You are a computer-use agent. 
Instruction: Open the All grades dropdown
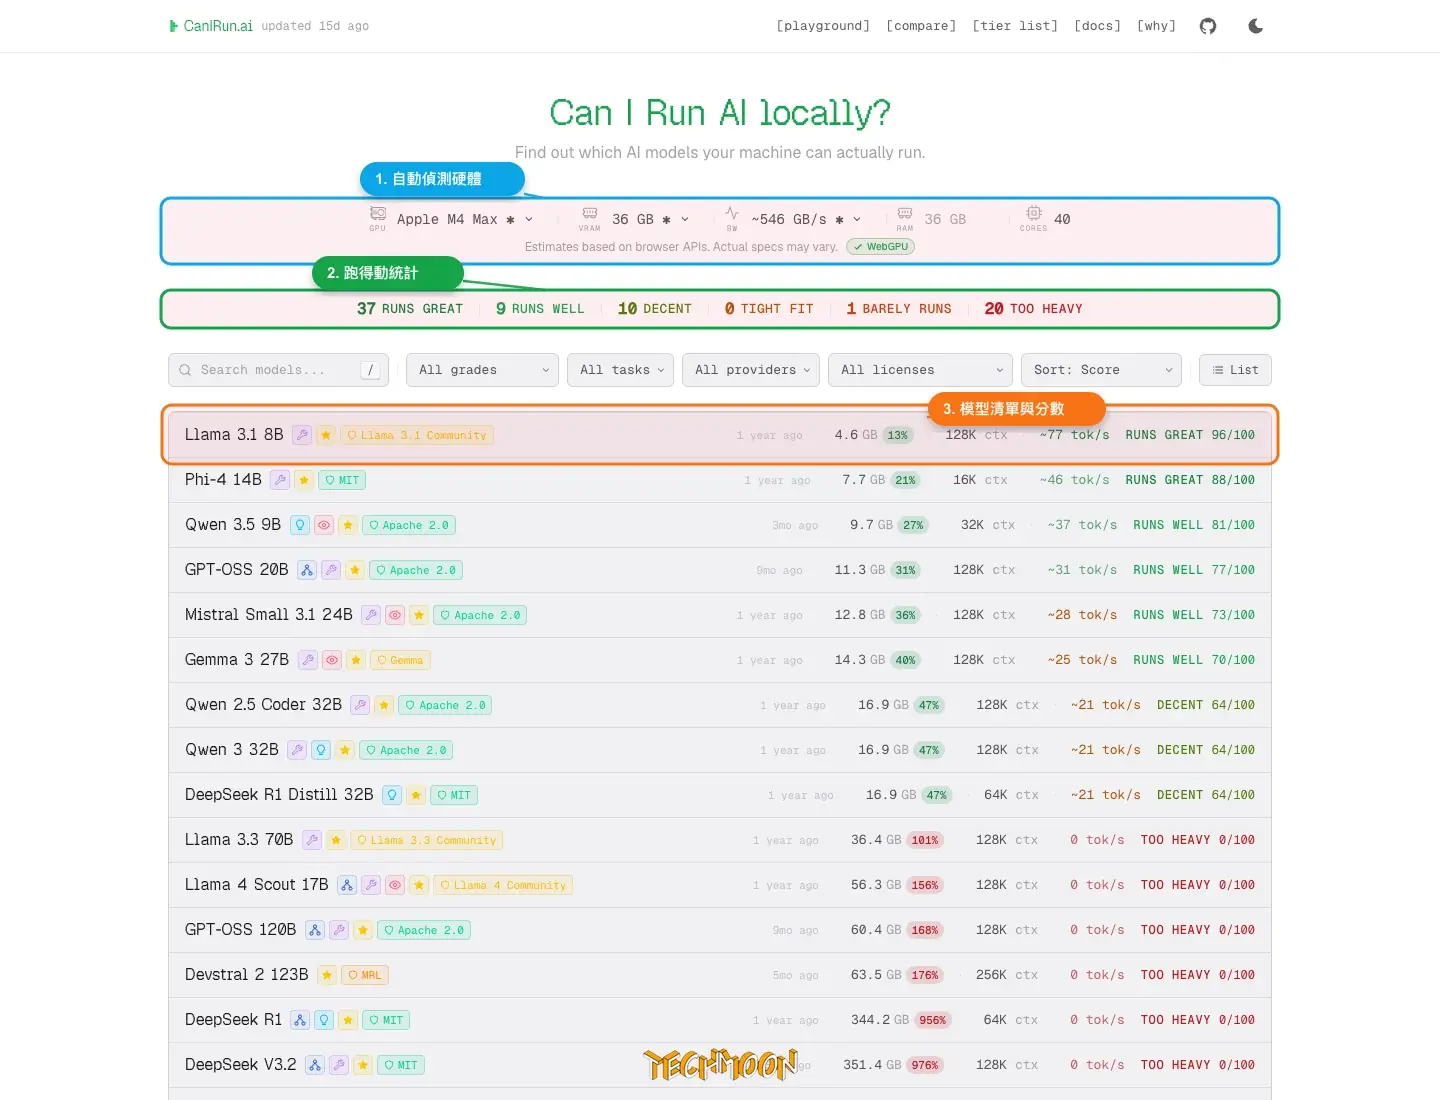point(482,370)
